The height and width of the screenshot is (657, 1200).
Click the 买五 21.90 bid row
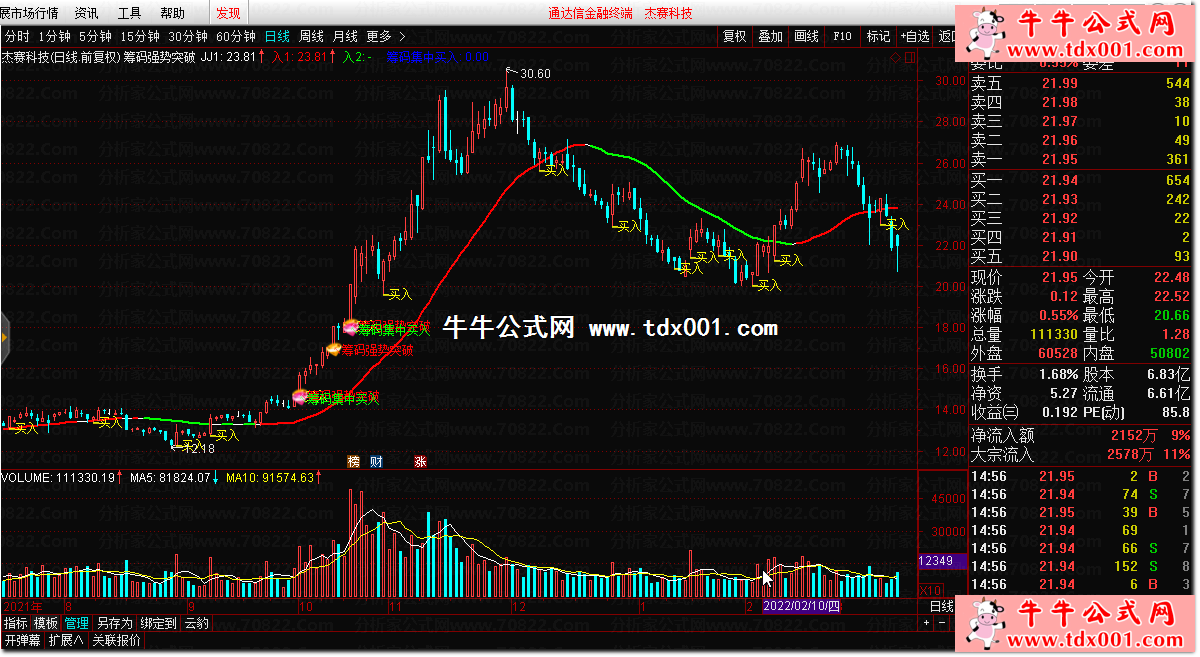[x=1081, y=256]
